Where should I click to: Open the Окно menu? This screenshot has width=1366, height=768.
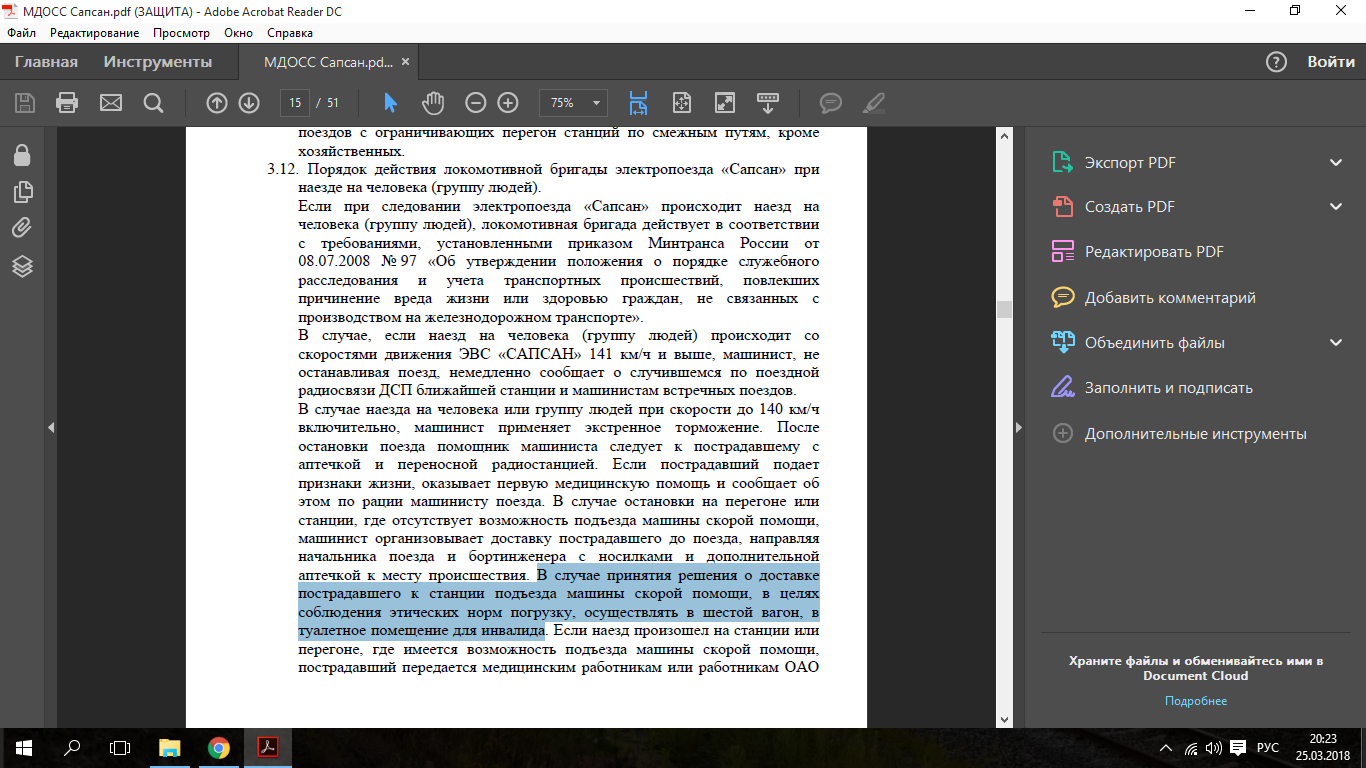coord(239,33)
